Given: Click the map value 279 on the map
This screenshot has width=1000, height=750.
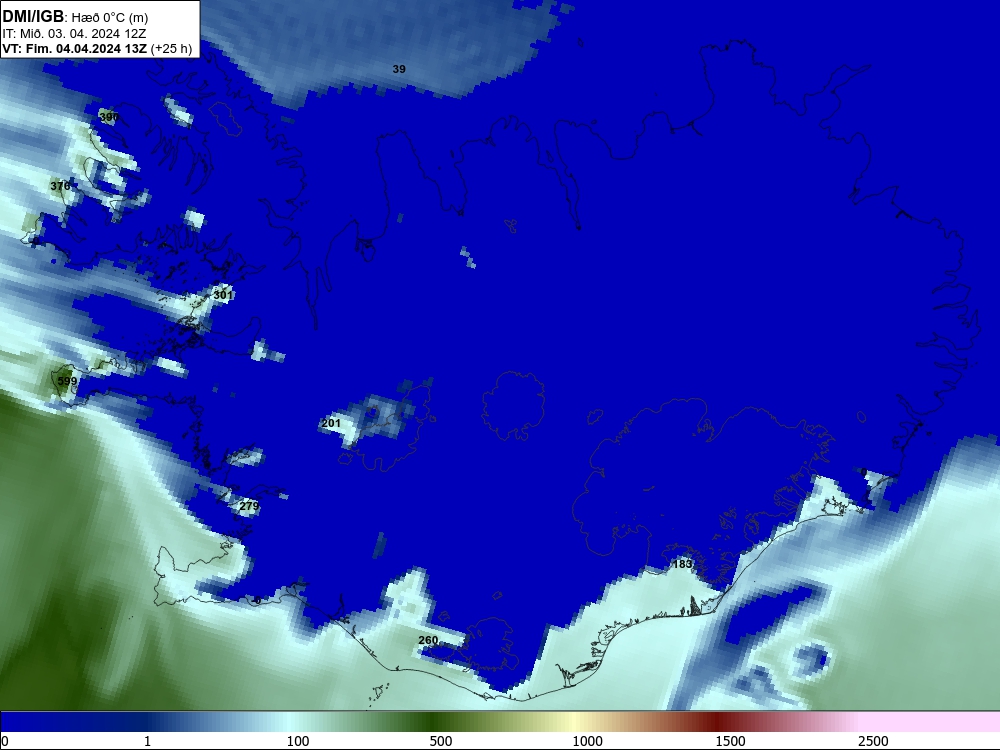Looking at the screenshot, I should pyautogui.click(x=249, y=506).
